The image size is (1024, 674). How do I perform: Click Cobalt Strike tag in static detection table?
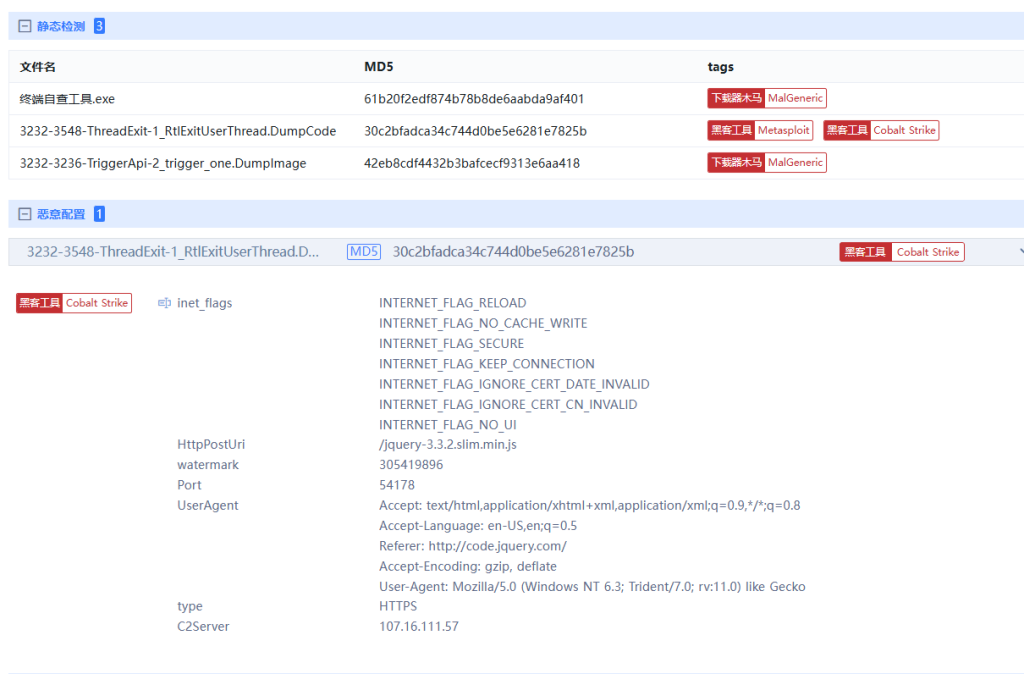click(903, 131)
